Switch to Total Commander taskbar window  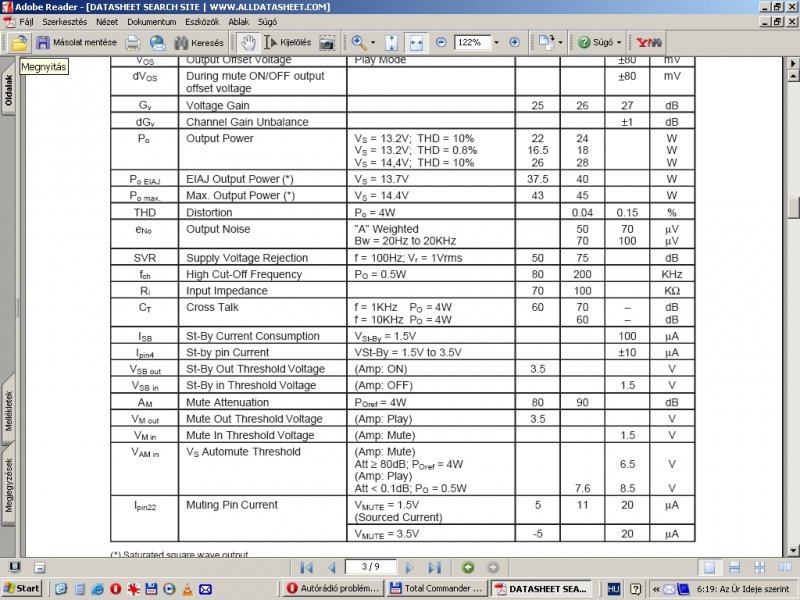pos(437,588)
